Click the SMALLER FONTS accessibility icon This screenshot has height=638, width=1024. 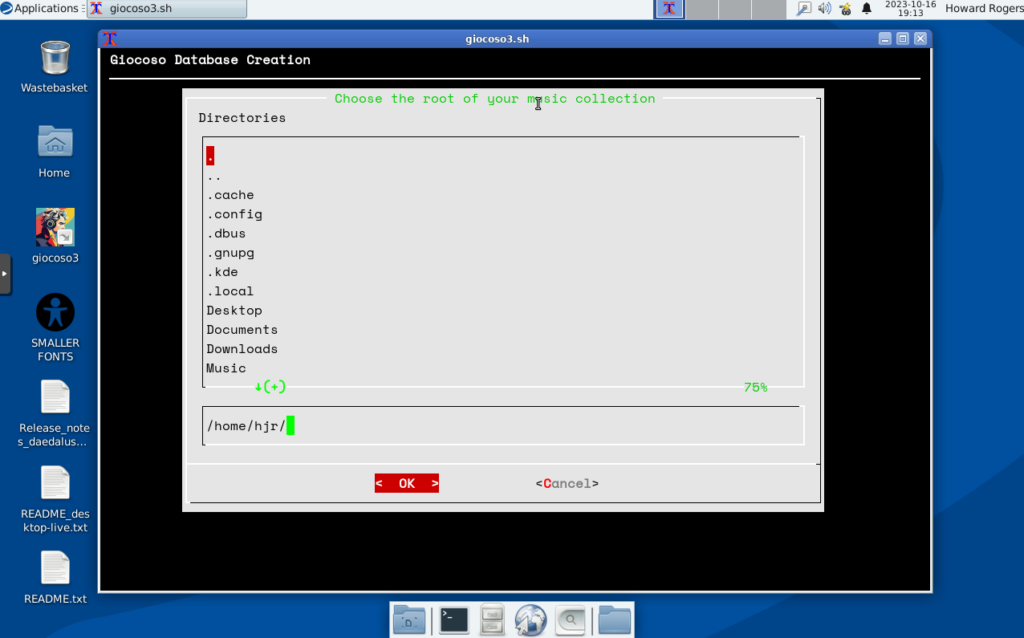[55, 312]
